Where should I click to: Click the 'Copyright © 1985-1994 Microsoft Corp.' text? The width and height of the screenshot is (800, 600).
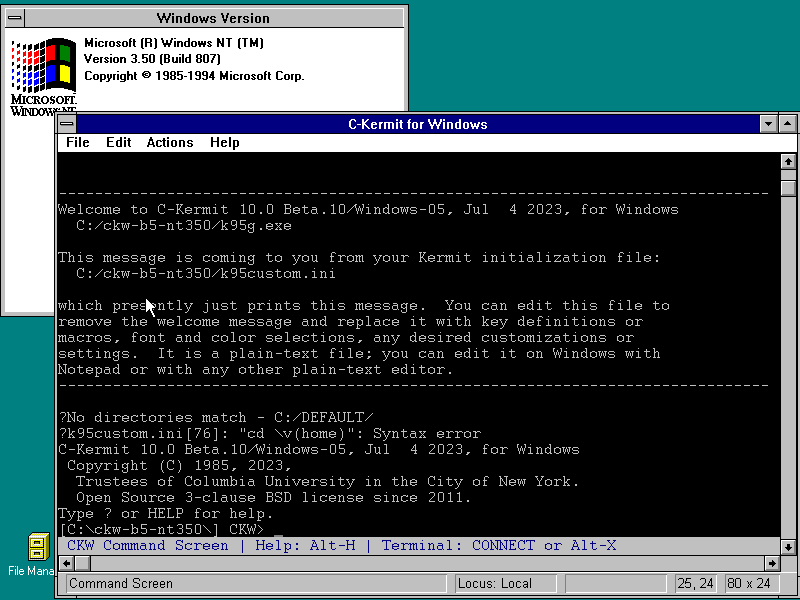pyautogui.click(x=194, y=76)
